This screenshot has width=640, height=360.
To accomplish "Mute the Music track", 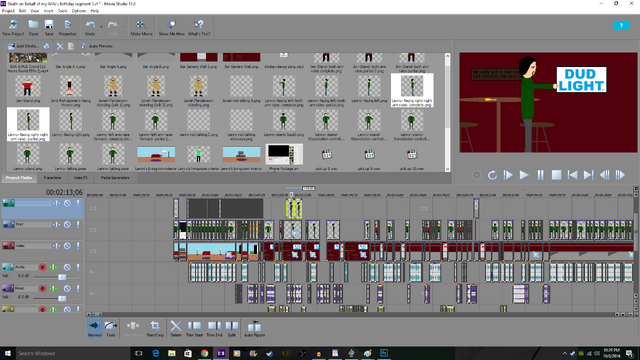I will click(x=67, y=288).
